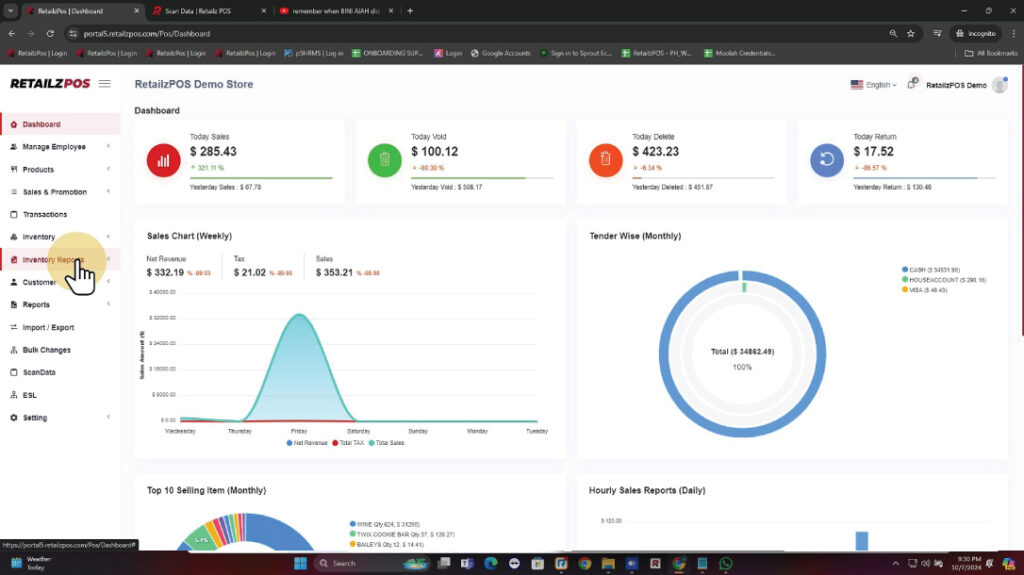
Task: Open the ScanData sidebar link
Action: (x=40, y=373)
